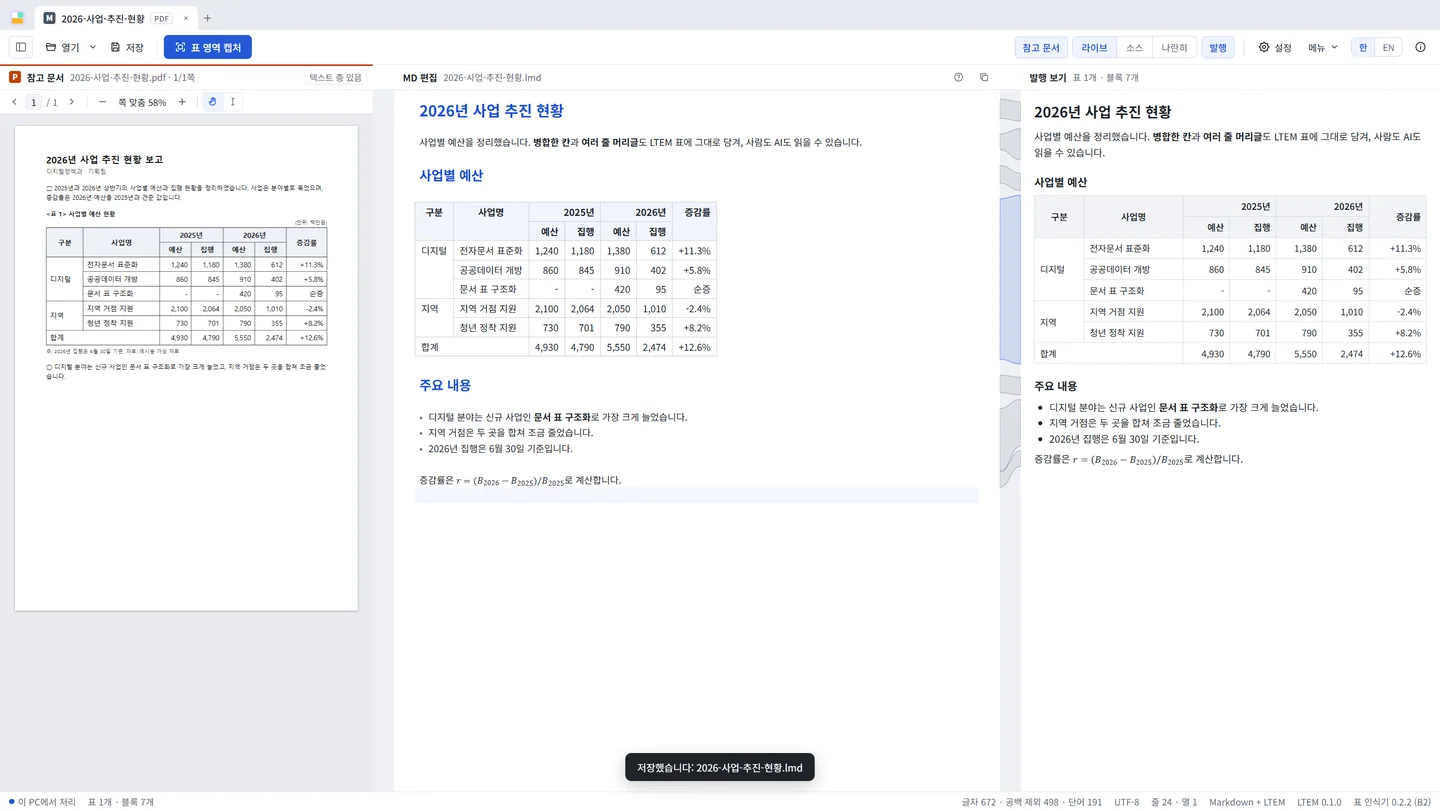This screenshot has height=811, width=1440.
Task: Toggle the 발행 panel
Action: [1218, 47]
